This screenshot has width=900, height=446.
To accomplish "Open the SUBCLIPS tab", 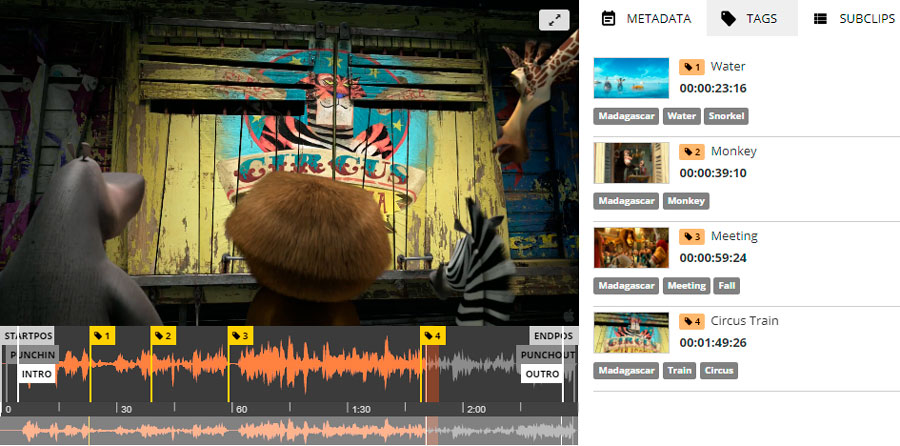I will 855,18.
